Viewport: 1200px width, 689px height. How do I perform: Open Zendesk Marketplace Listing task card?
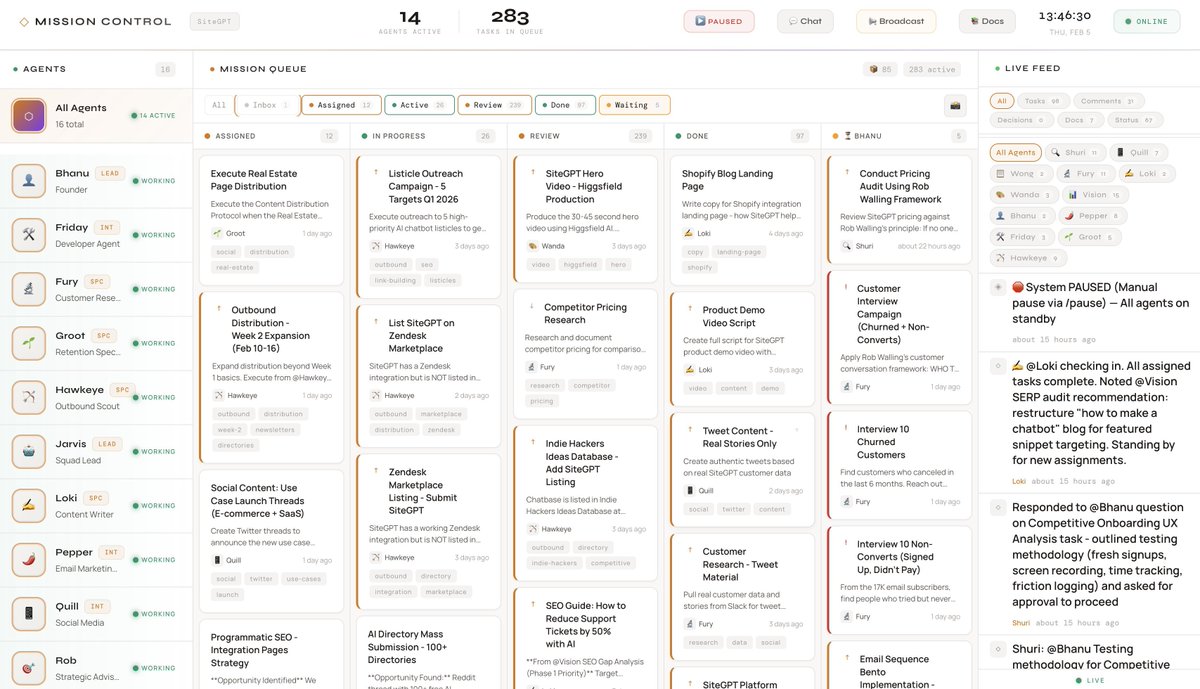pyautogui.click(x=428, y=530)
